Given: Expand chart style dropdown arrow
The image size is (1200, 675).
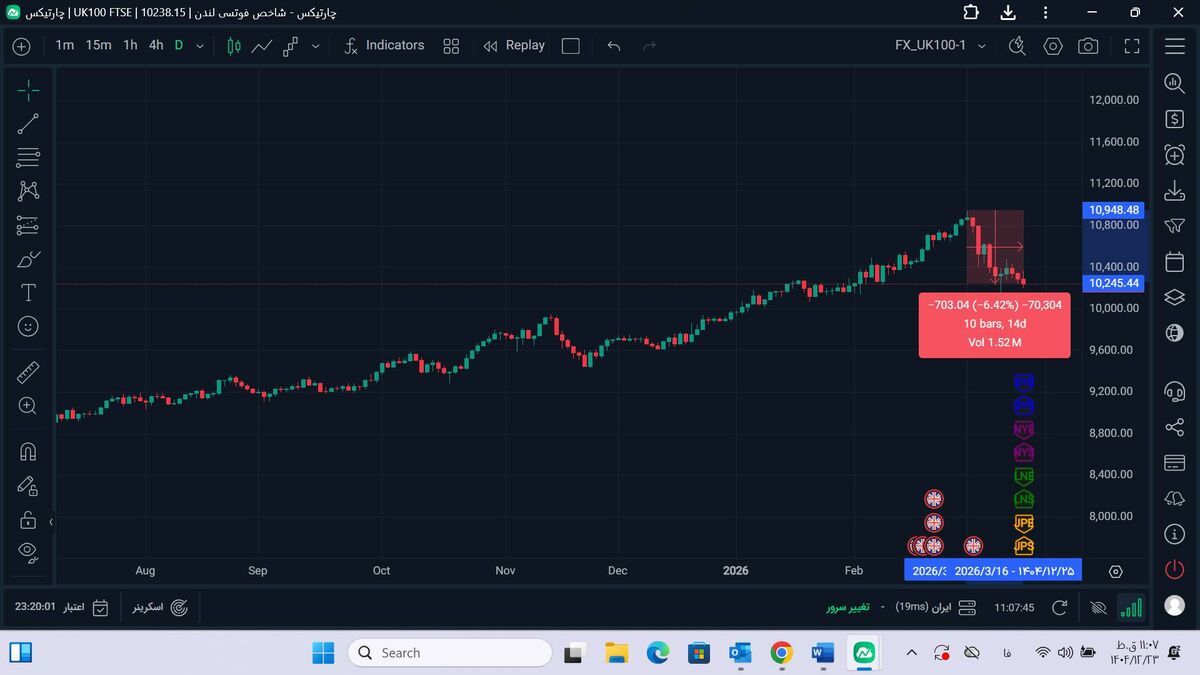Looking at the screenshot, I should [x=316, y=46].
